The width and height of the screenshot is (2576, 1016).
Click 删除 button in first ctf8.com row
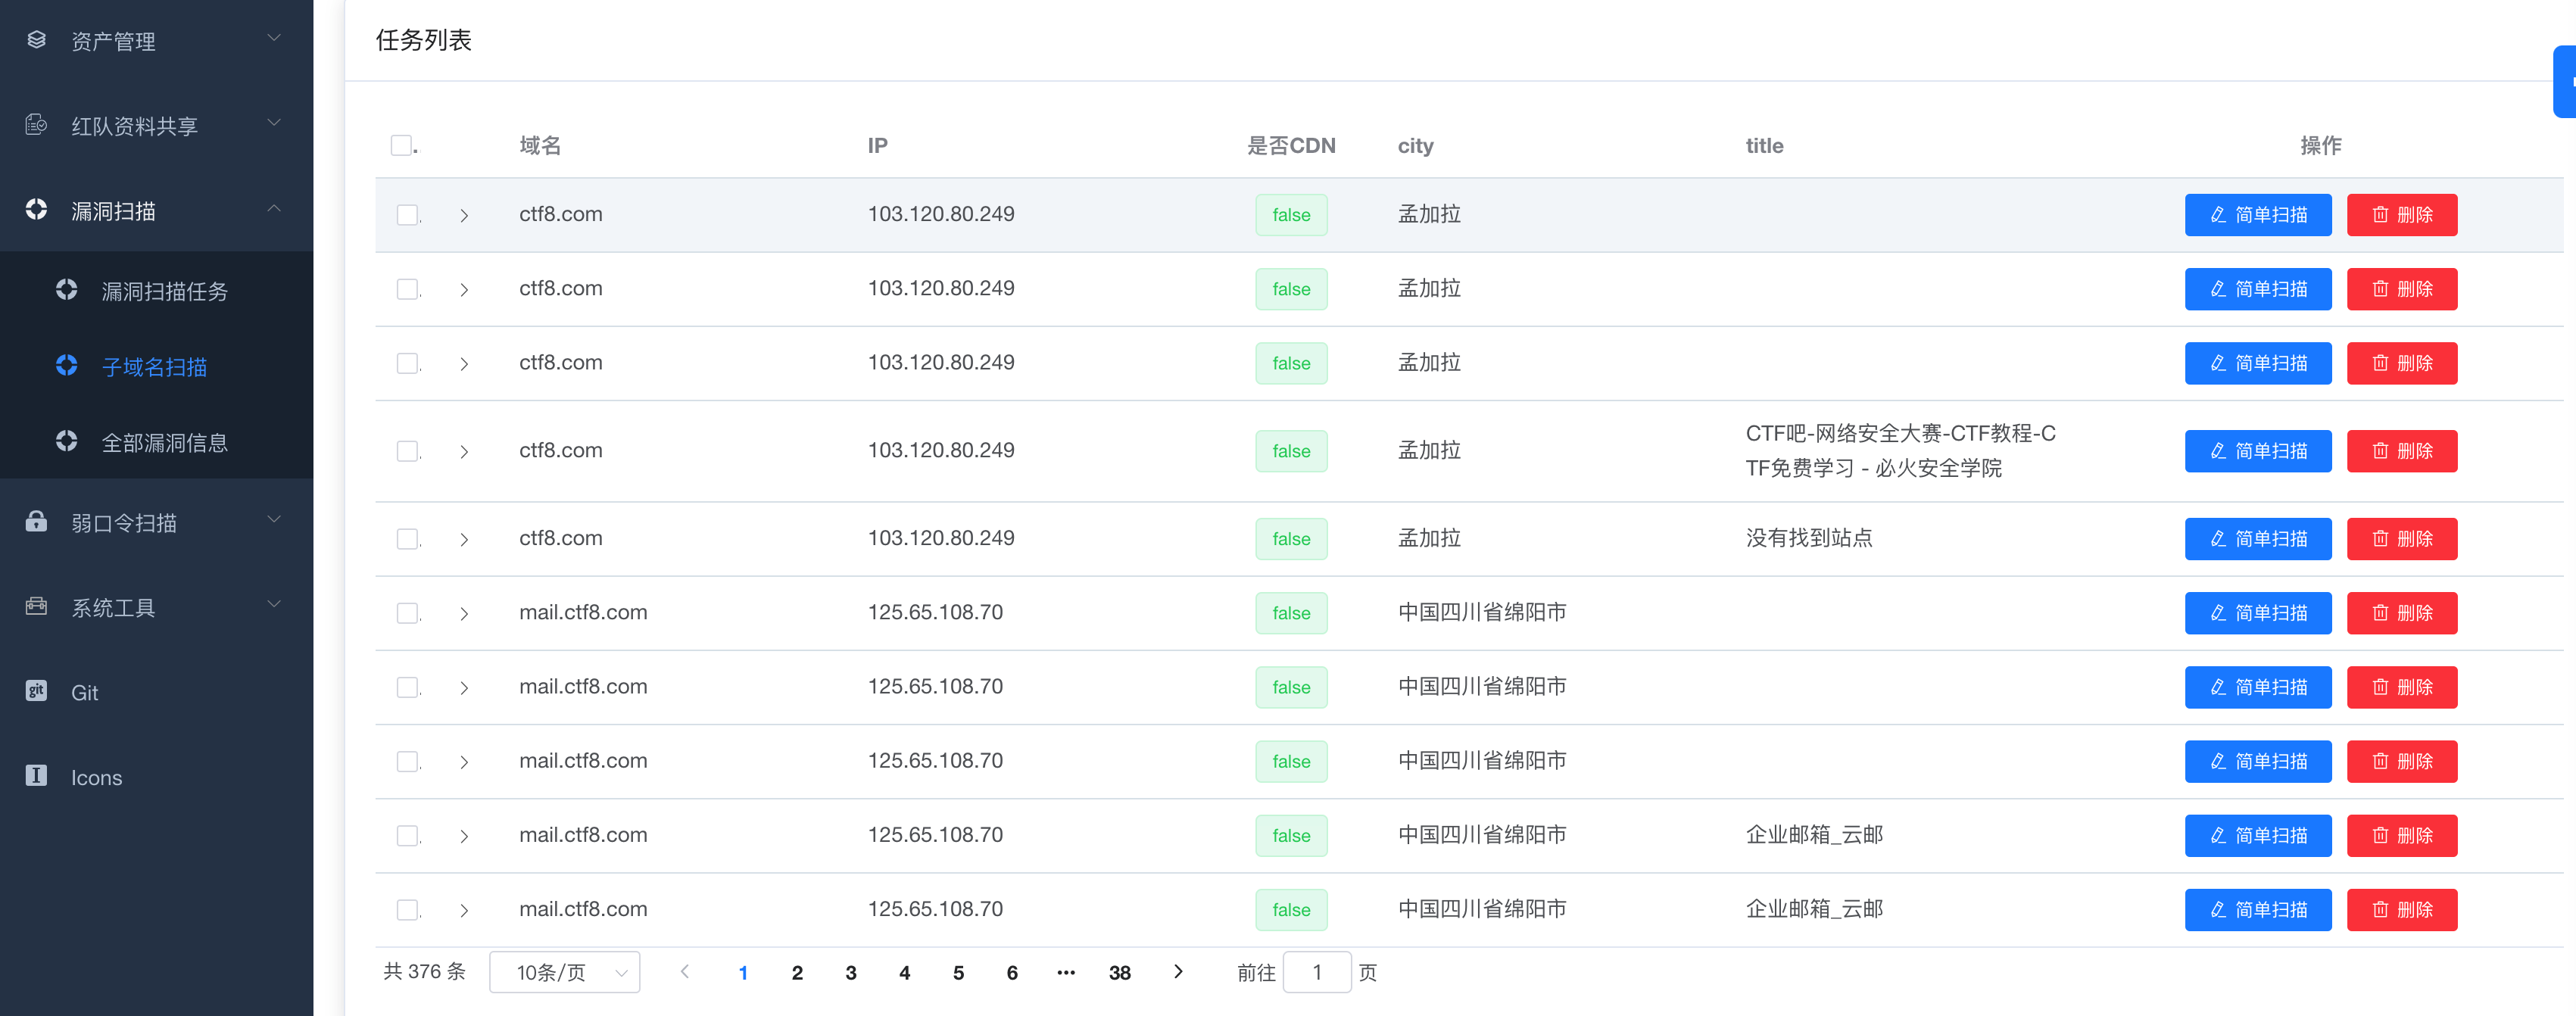[x=2401, y=215]
